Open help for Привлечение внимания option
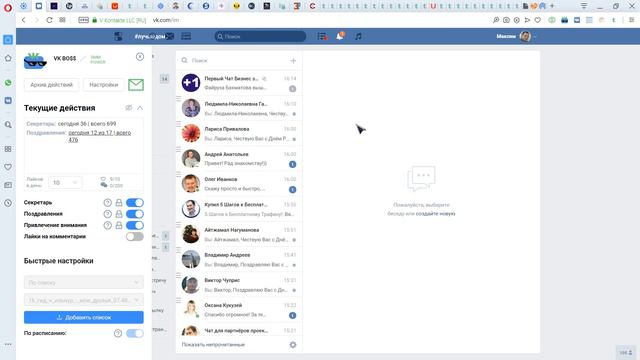 coord(107,225)
